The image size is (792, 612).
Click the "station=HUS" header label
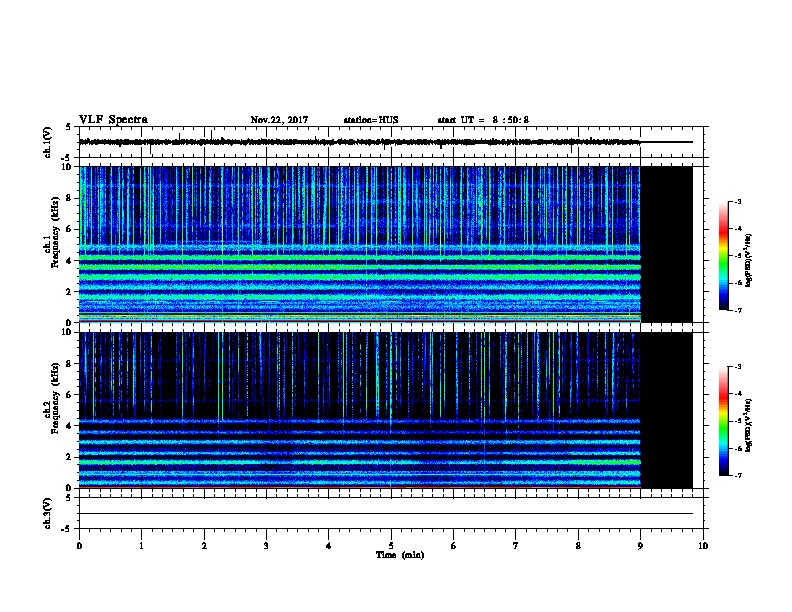pyautogui.click(x=371, y=120)
